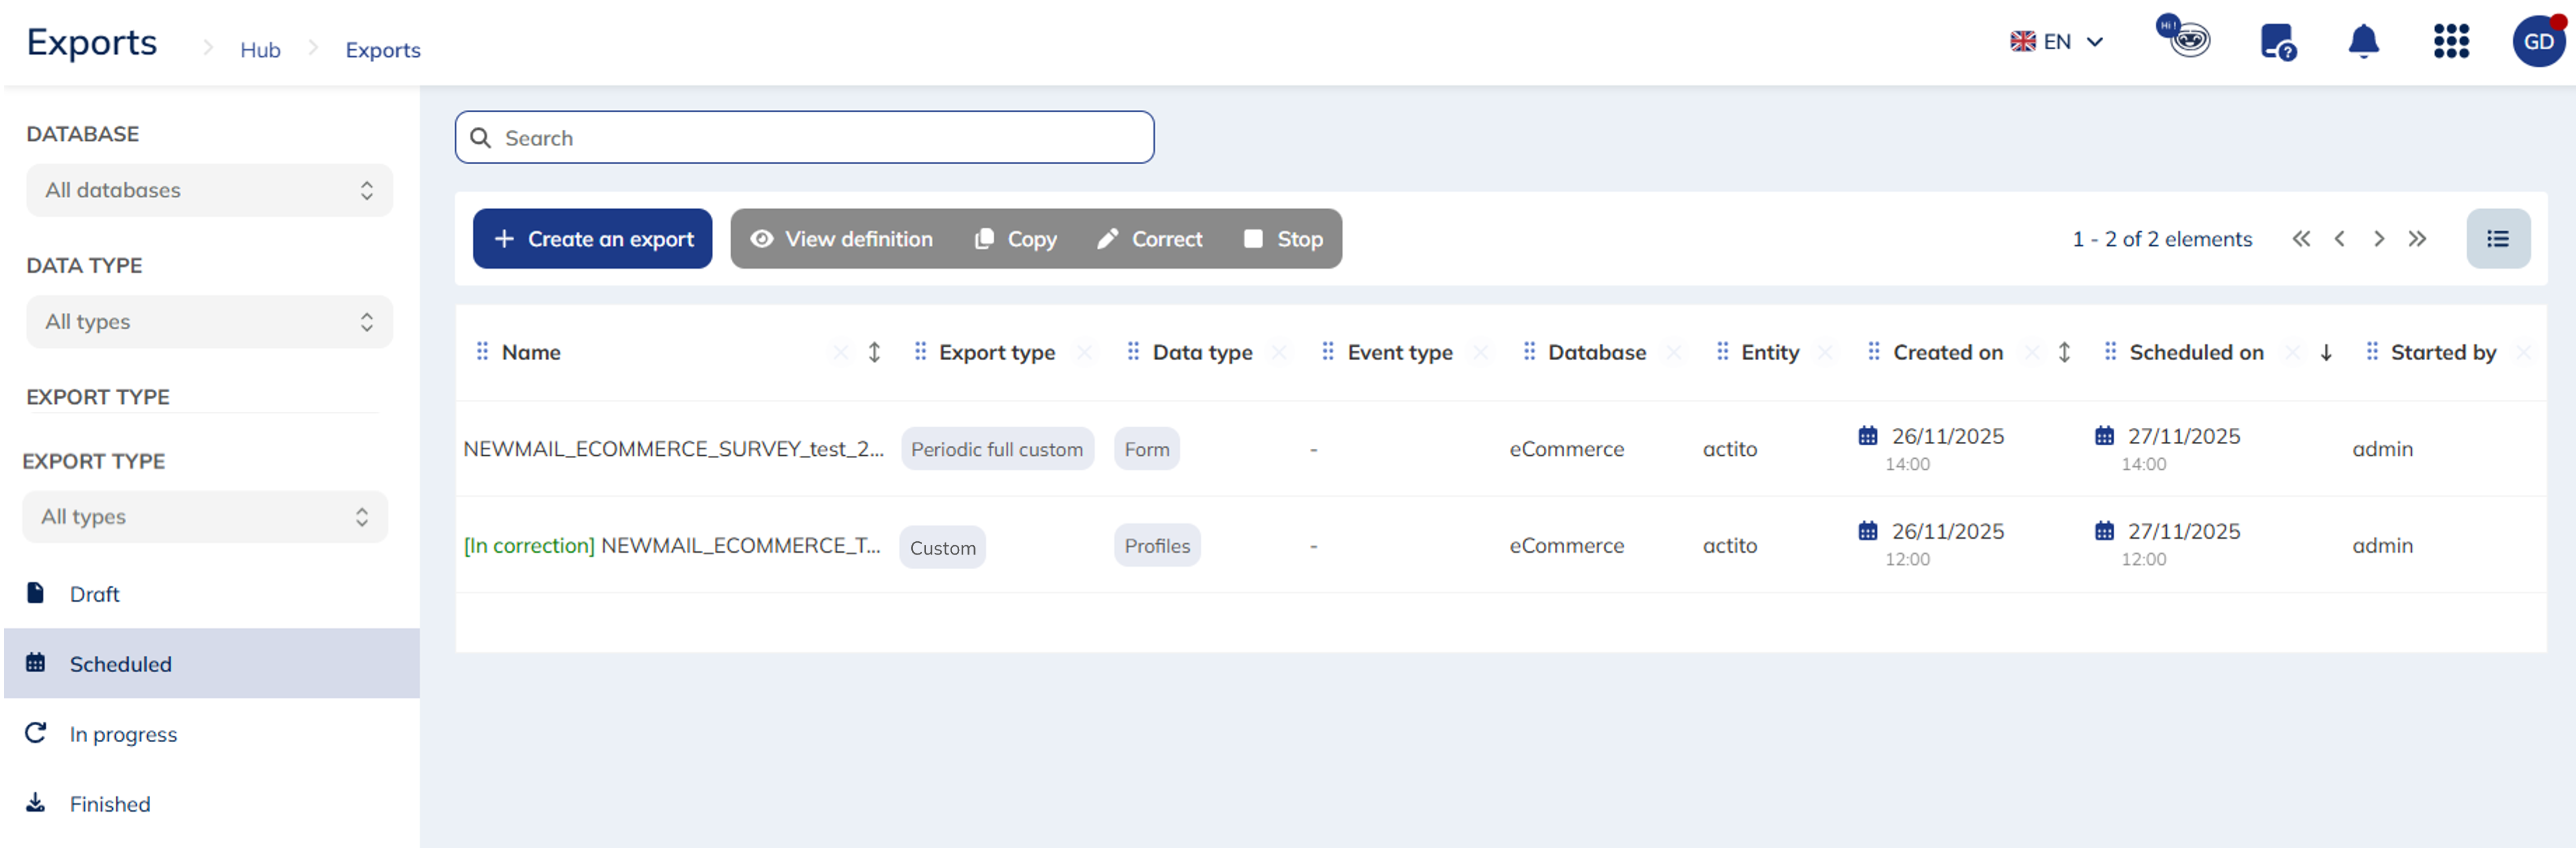Toggle the Scheduled on sort arrow
The width and height of the screenshot is (2576, 848).
tap(2326, 352)
